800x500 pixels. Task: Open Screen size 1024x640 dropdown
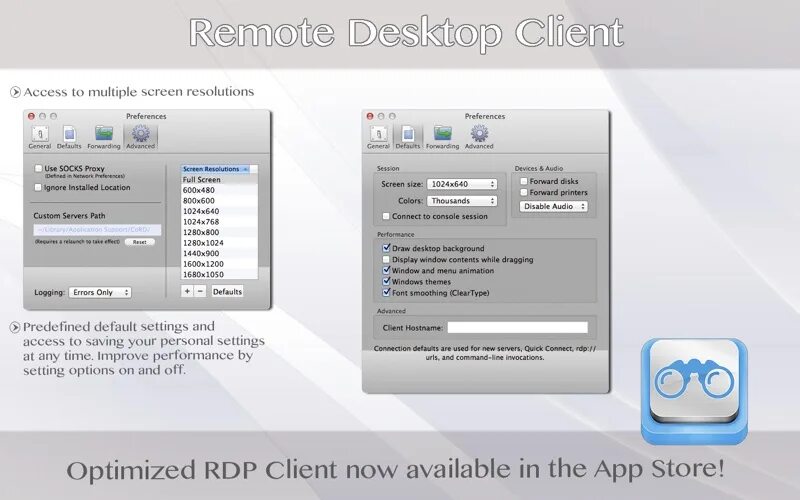(x=462, y=184)
